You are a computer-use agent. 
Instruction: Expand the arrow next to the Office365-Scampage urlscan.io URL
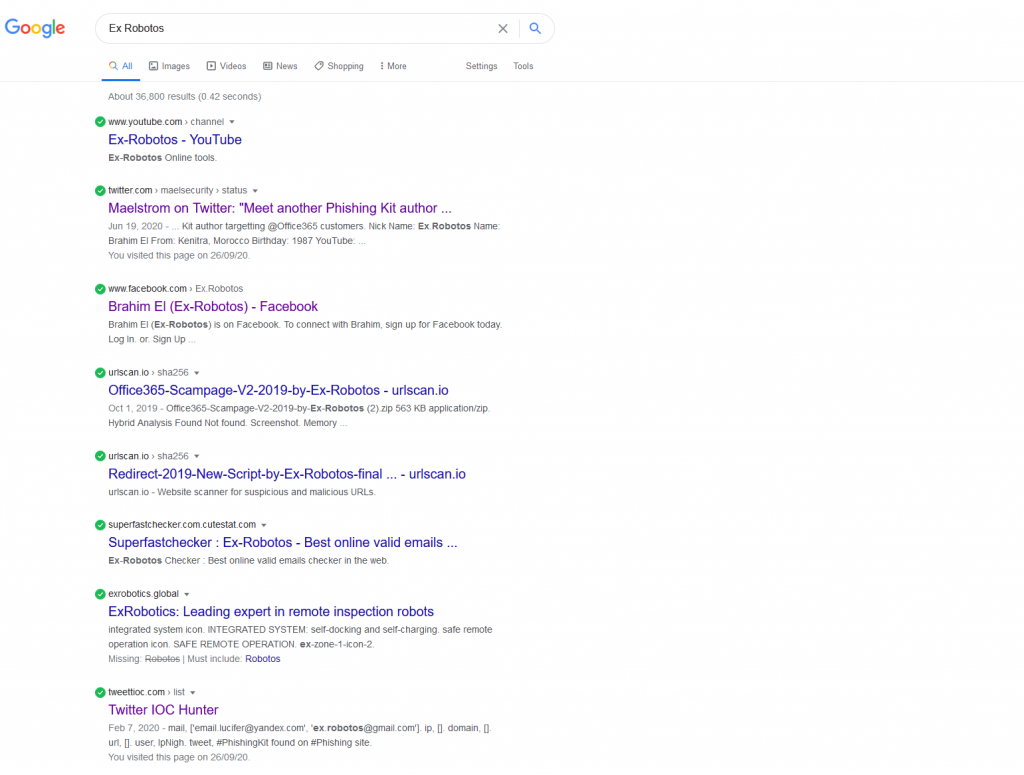coord(197,373)
